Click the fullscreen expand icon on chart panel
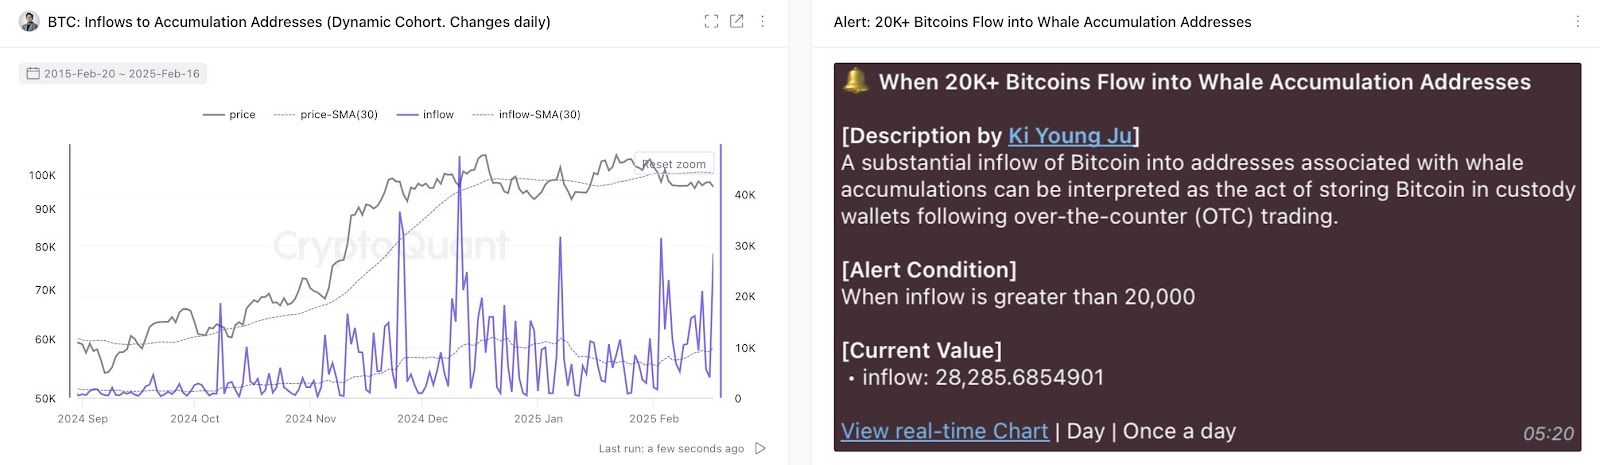This screenshot has height=465, width=1600. point(711,21)
